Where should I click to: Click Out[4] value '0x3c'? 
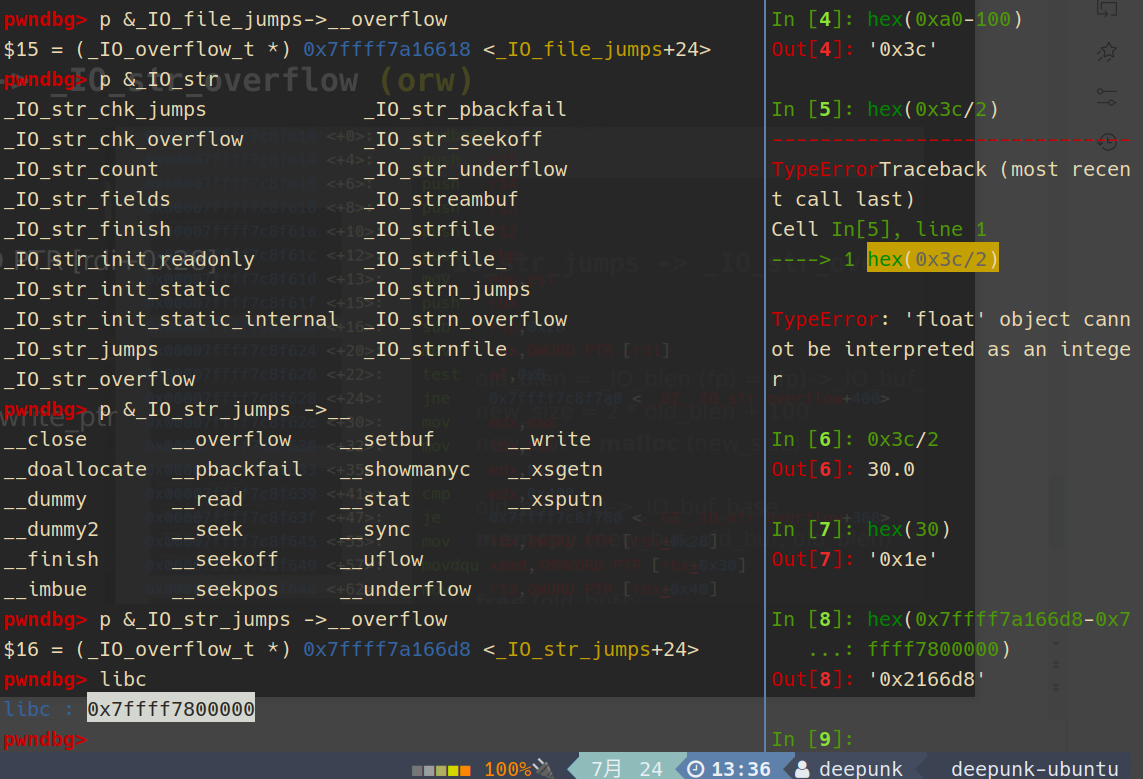[902, 49]
